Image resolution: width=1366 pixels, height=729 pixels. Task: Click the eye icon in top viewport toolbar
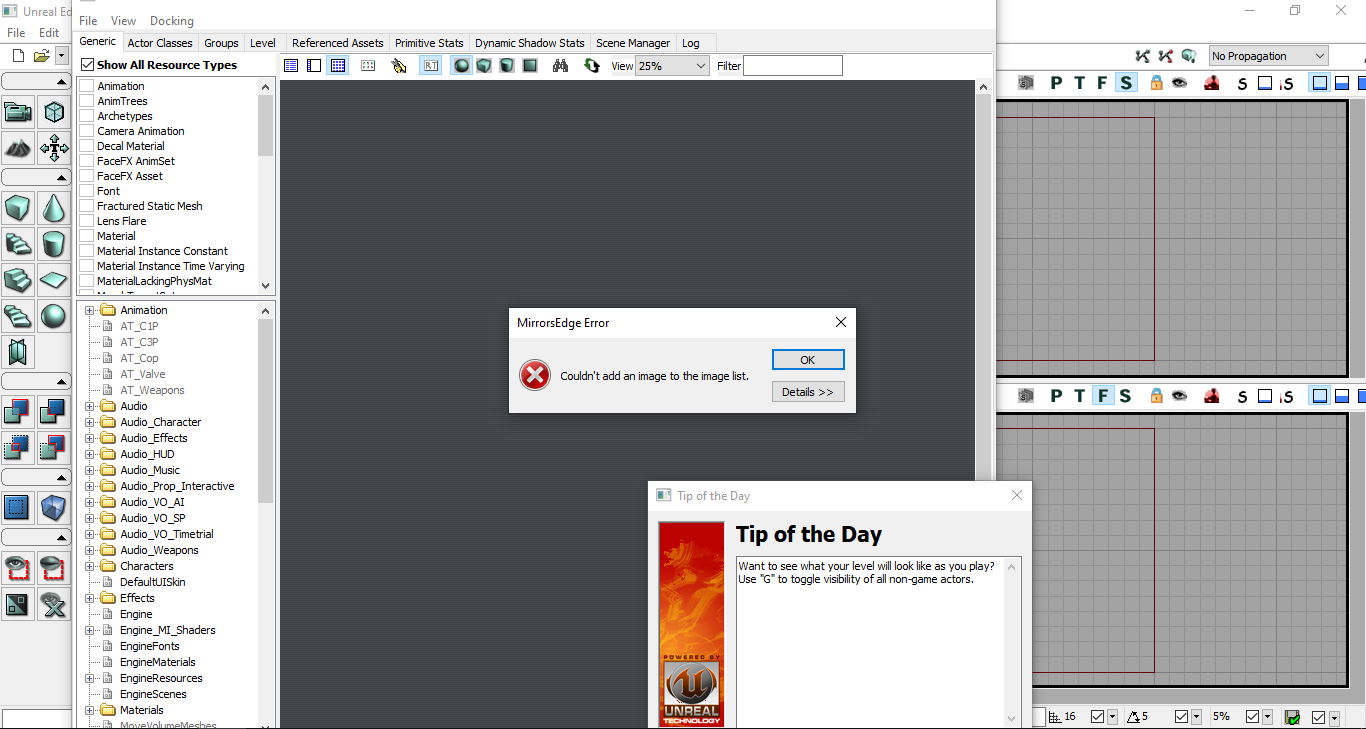click(x=1180, y=83)
